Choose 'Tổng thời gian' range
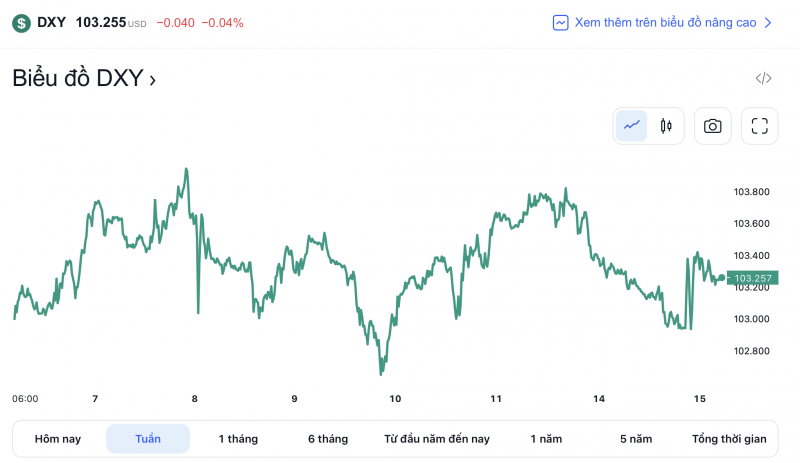Image resolution: width=800 pixels, height=463 pixels. (729, 439)
